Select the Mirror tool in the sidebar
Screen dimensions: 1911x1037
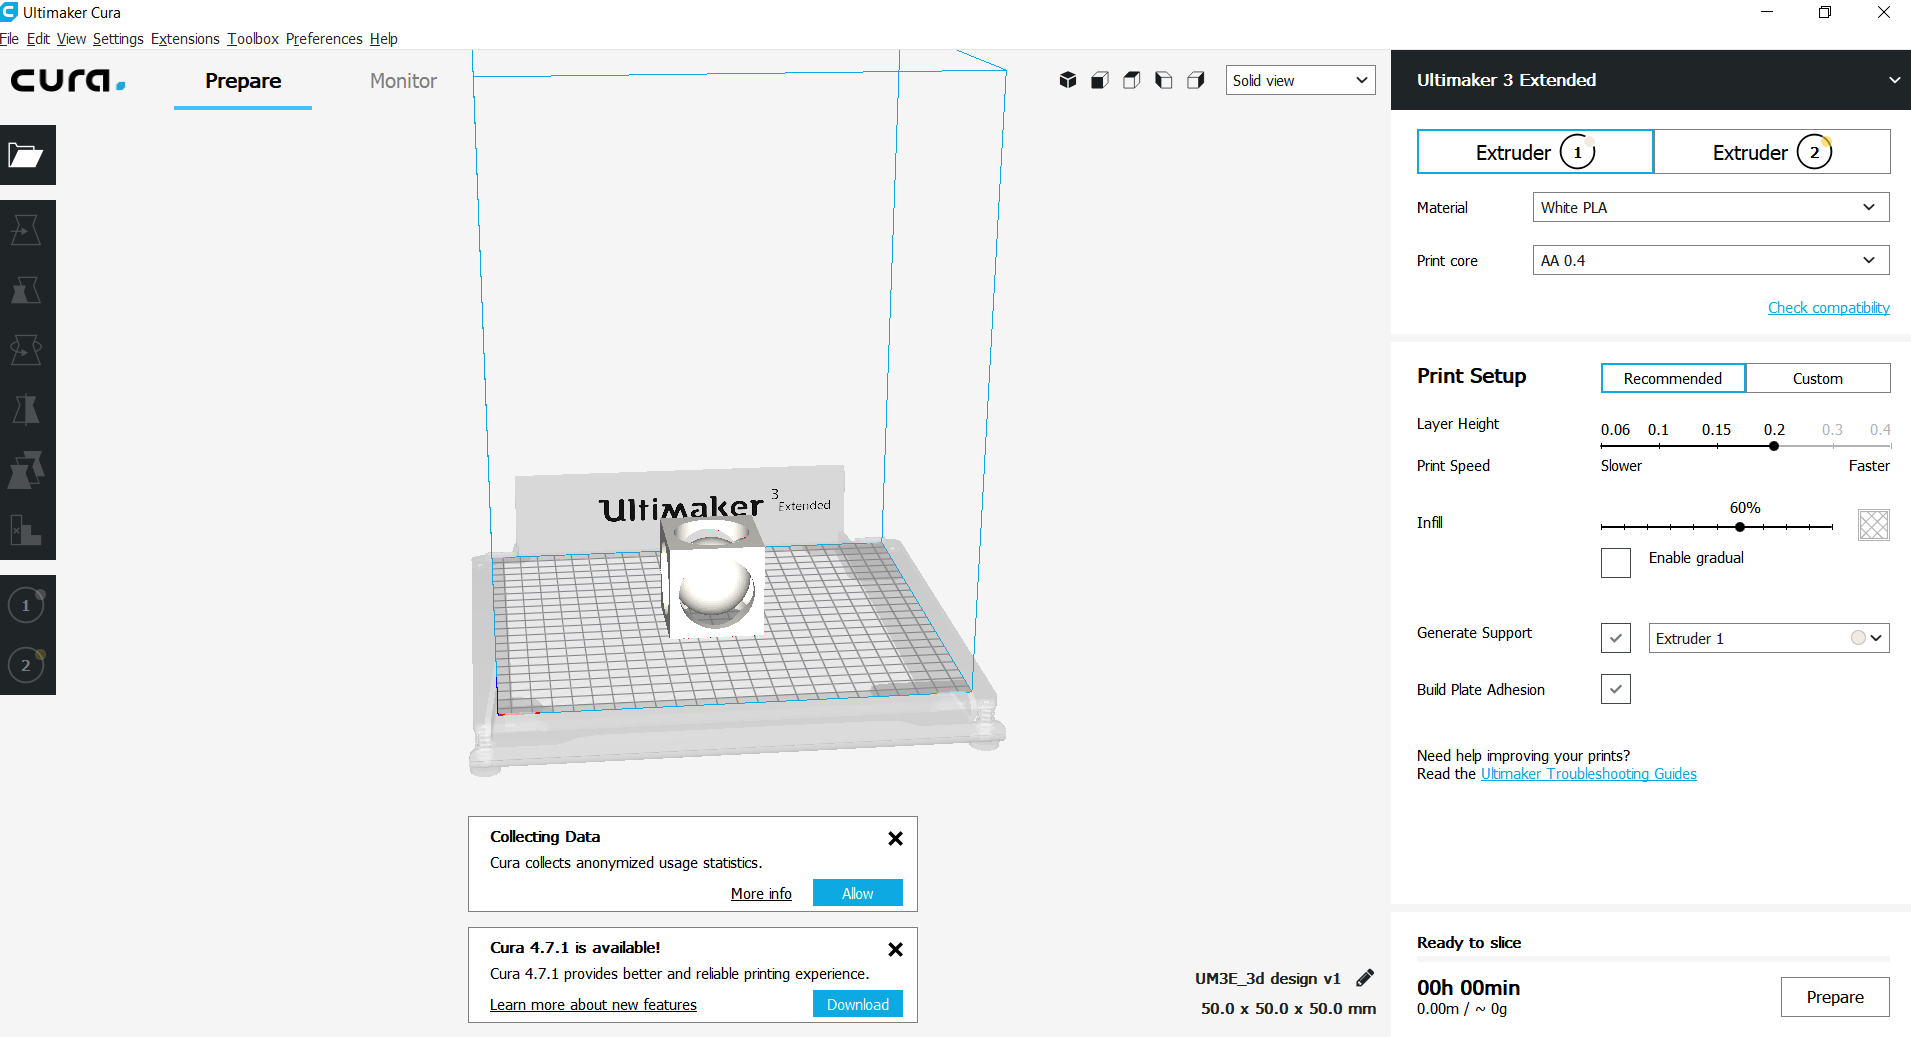pos(27,410)
